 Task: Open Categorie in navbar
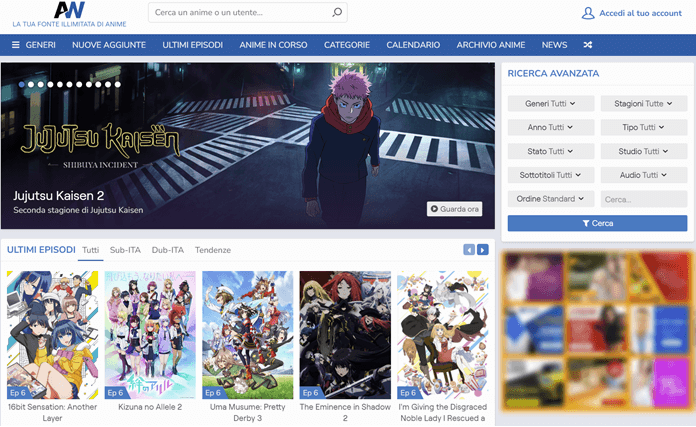click(x=347, y=45)
